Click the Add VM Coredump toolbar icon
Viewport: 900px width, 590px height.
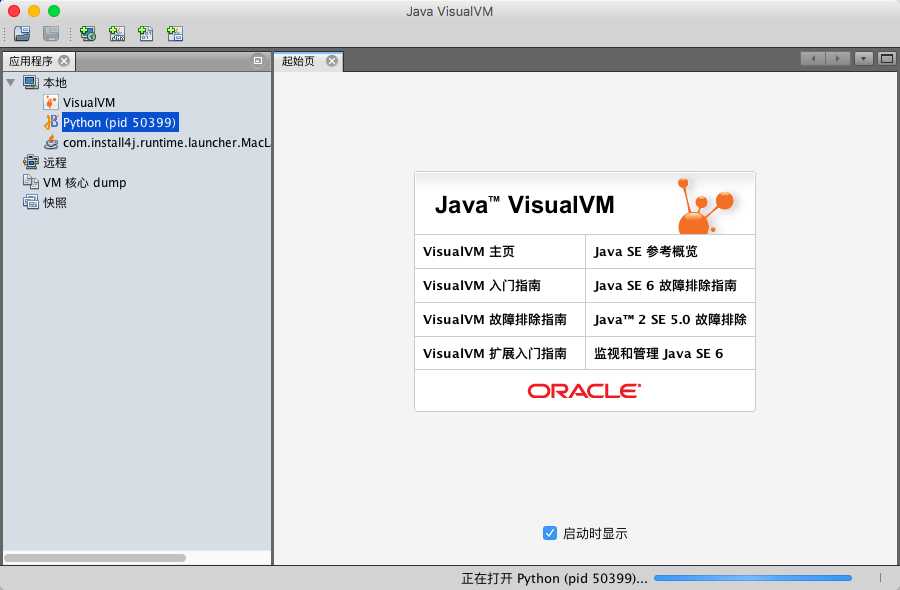click(146, 34)
